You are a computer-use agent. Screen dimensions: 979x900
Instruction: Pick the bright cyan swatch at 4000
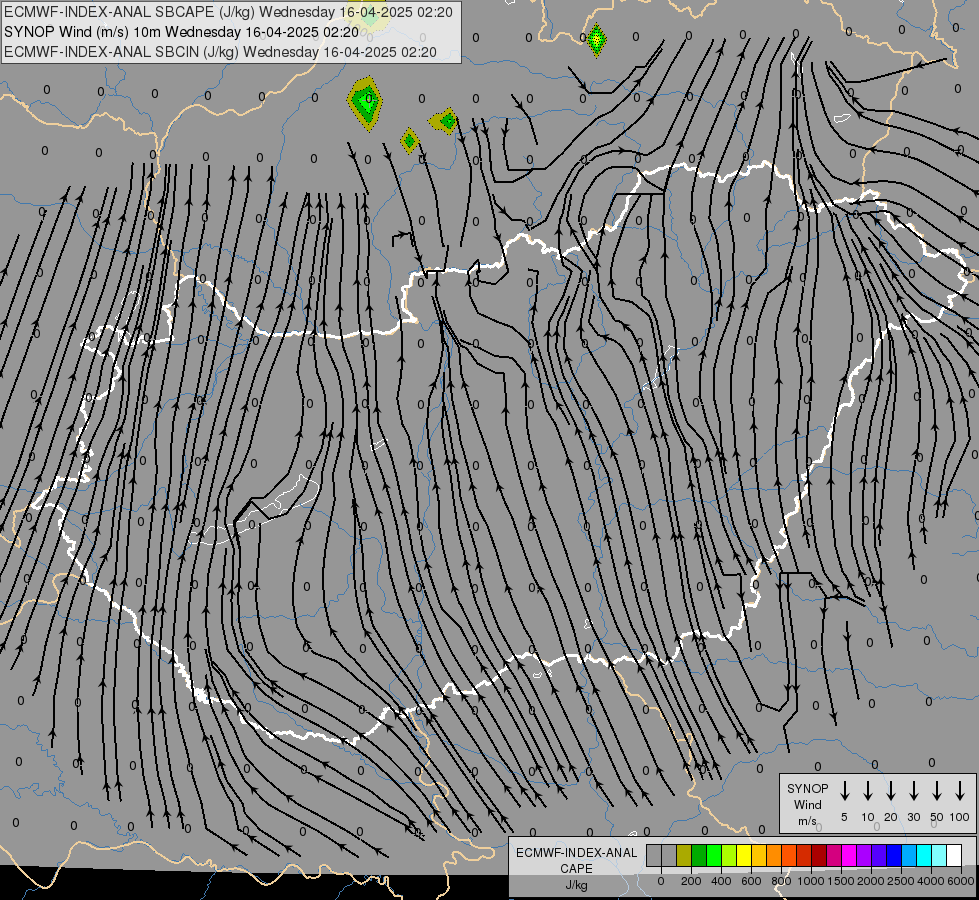pyautogui.click(x=924, y=855)
